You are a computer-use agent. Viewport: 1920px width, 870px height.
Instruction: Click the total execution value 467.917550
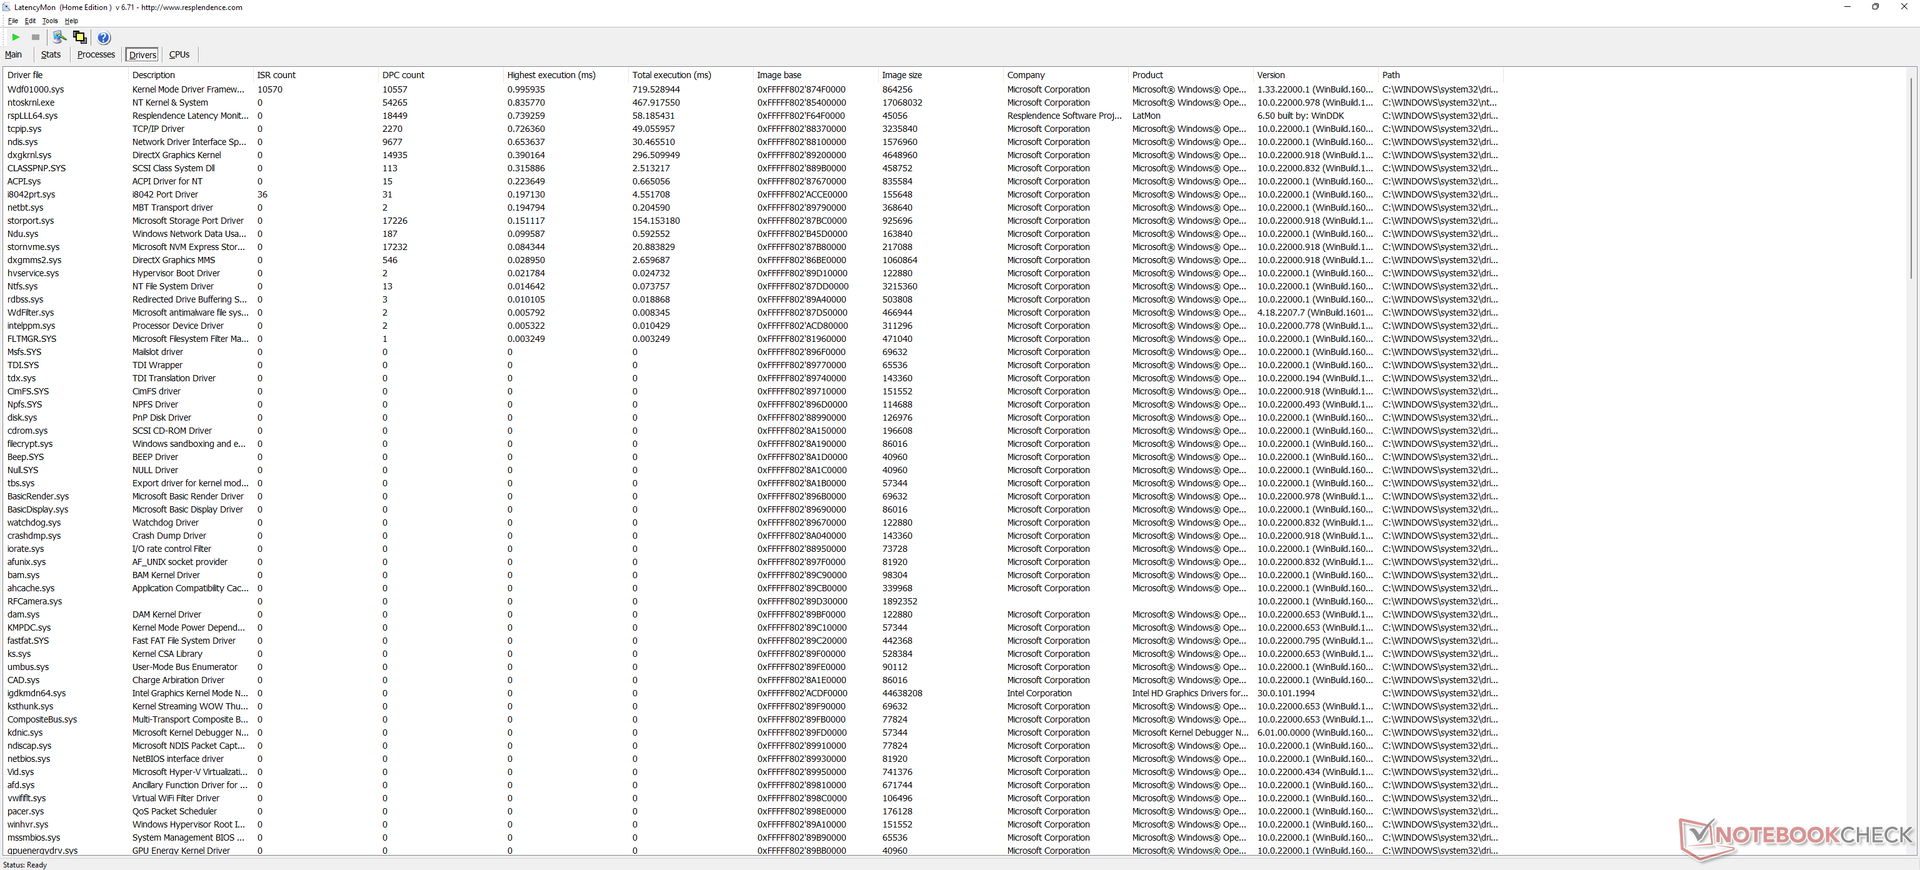point(656,103)
